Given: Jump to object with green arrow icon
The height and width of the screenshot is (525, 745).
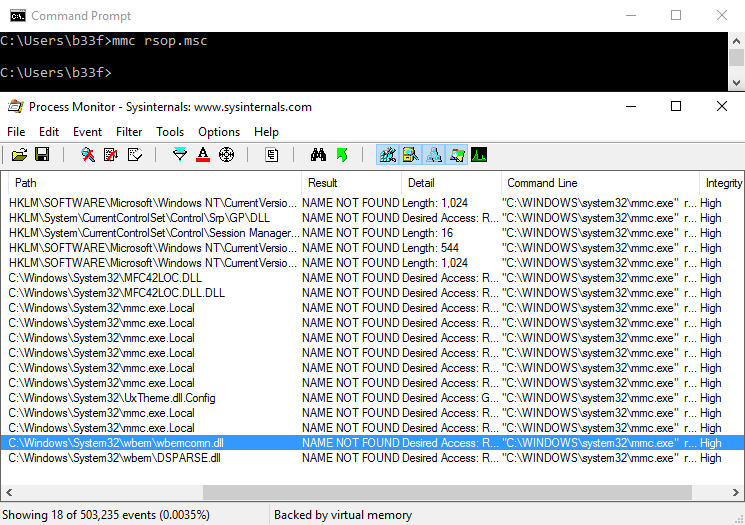Looking at the screenshot, I should pyautogui.click(x=342, y=155).
